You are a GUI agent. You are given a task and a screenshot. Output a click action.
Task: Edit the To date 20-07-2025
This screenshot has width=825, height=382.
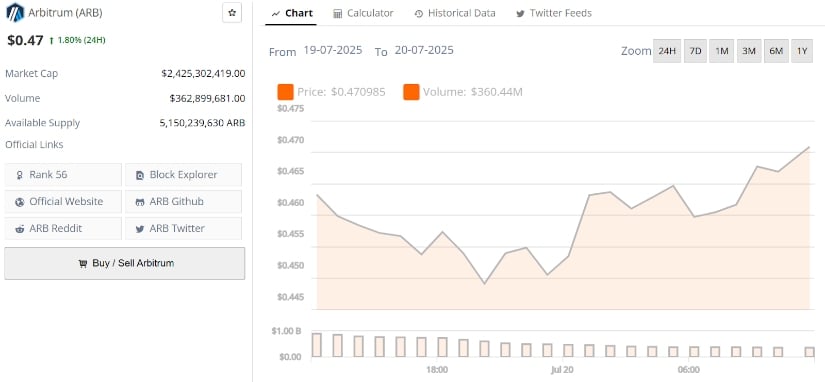tap(424, 51)
